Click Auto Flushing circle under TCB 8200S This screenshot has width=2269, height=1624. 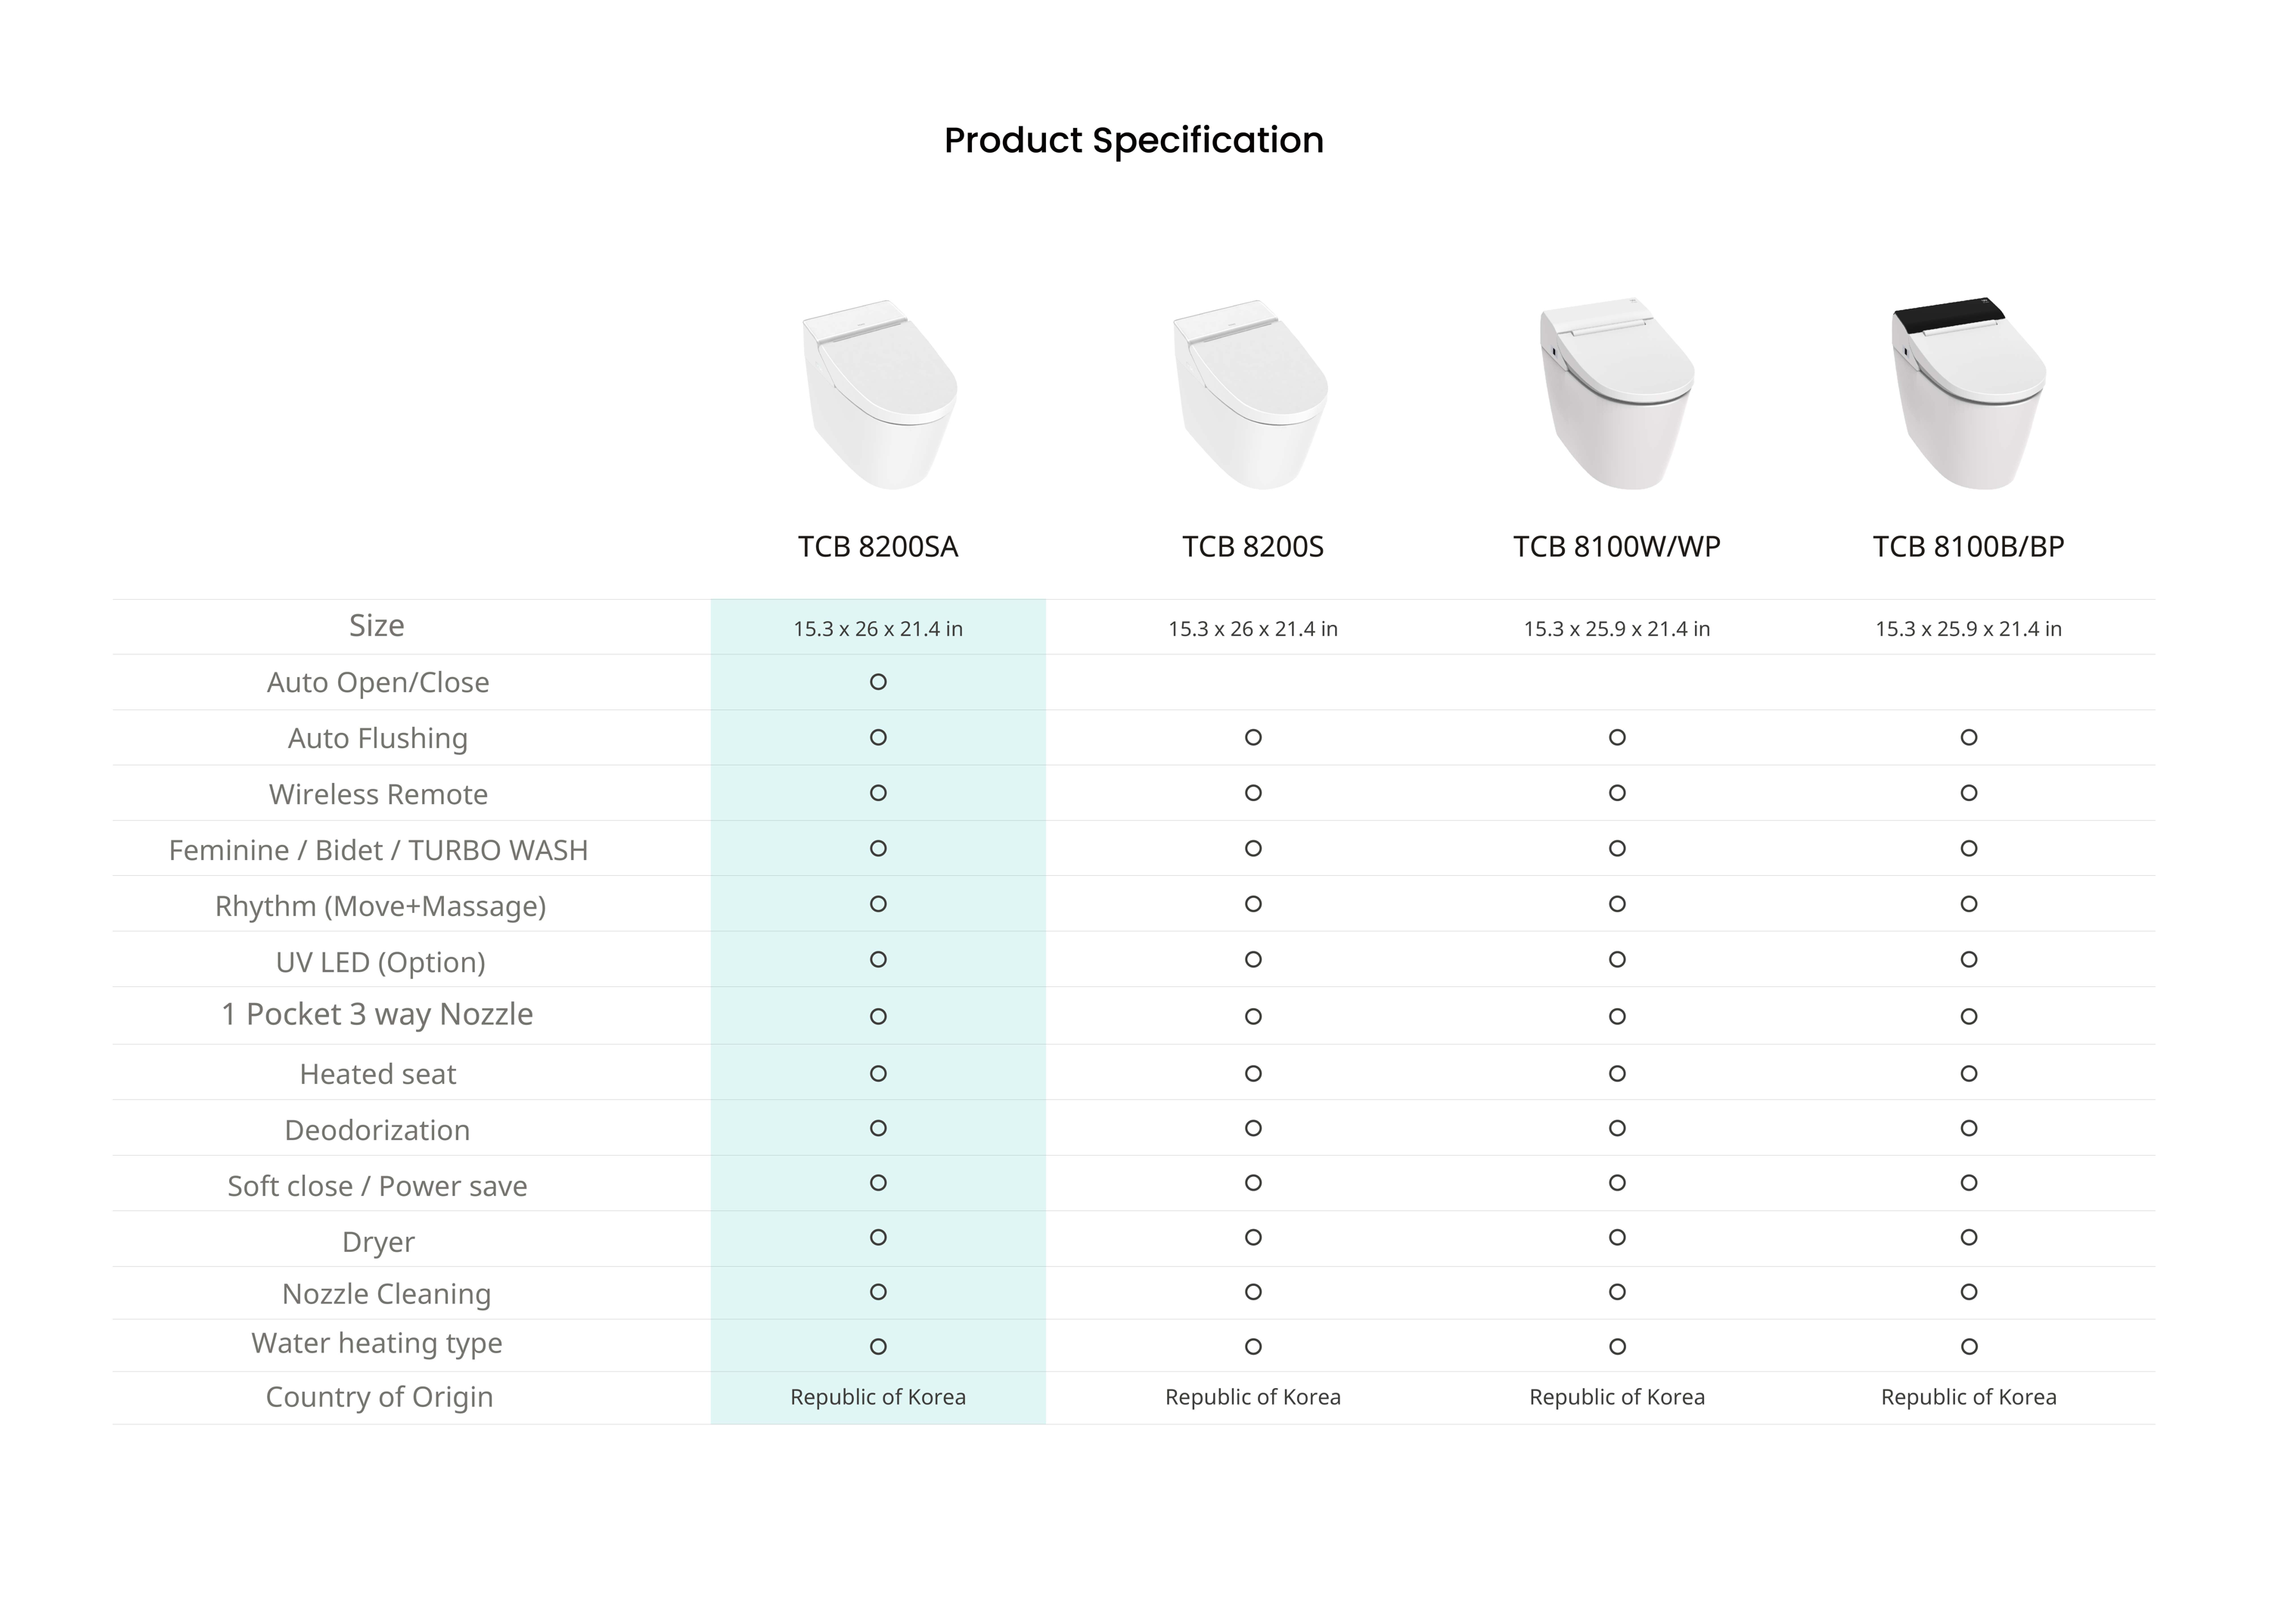point(1253,738)
